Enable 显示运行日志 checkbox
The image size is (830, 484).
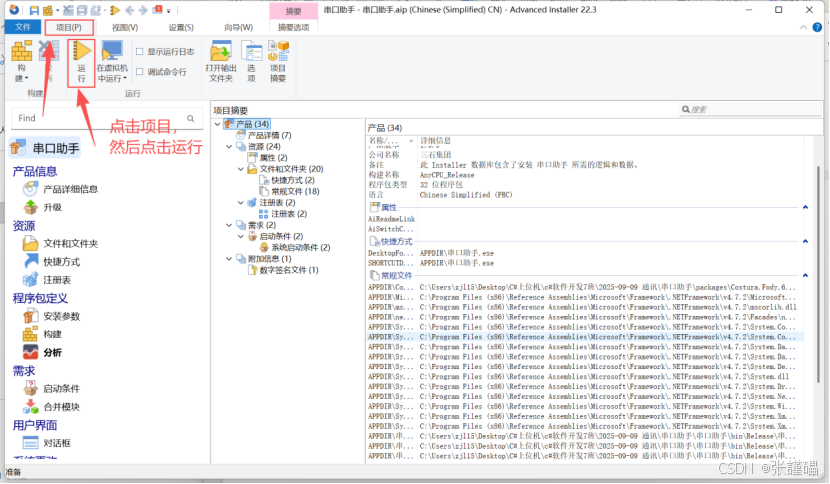click(x=140, y=51)
